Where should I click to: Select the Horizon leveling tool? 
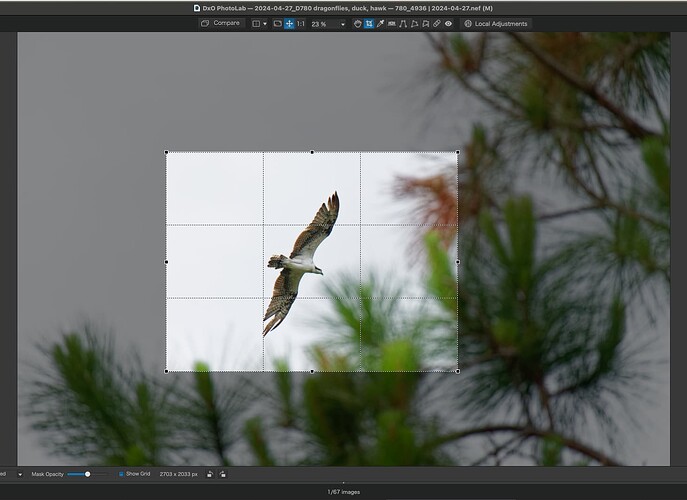click(392, 23)
